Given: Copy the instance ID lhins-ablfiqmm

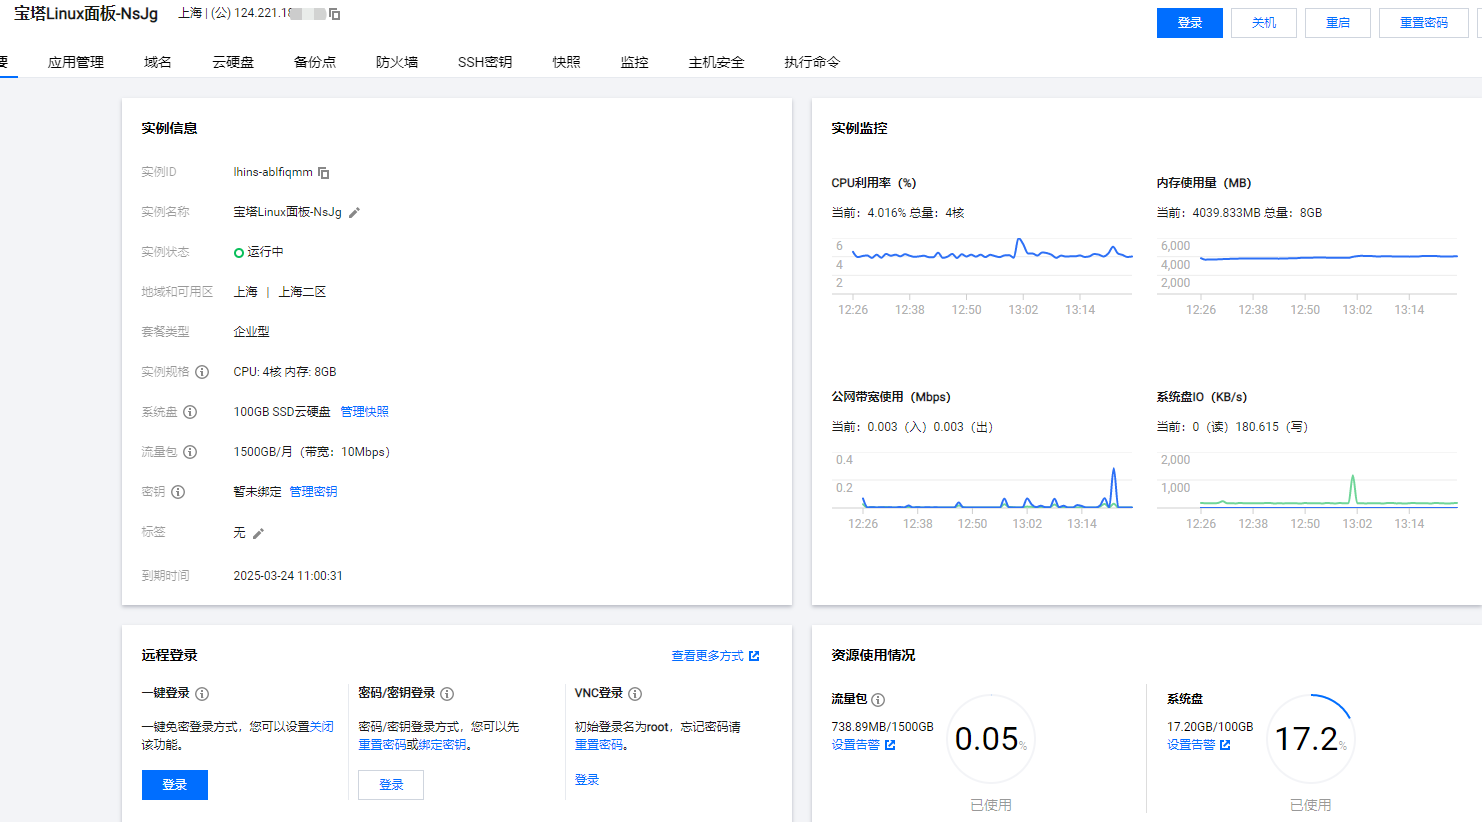Looking at the screenshot, I should (x=323, y=173).
